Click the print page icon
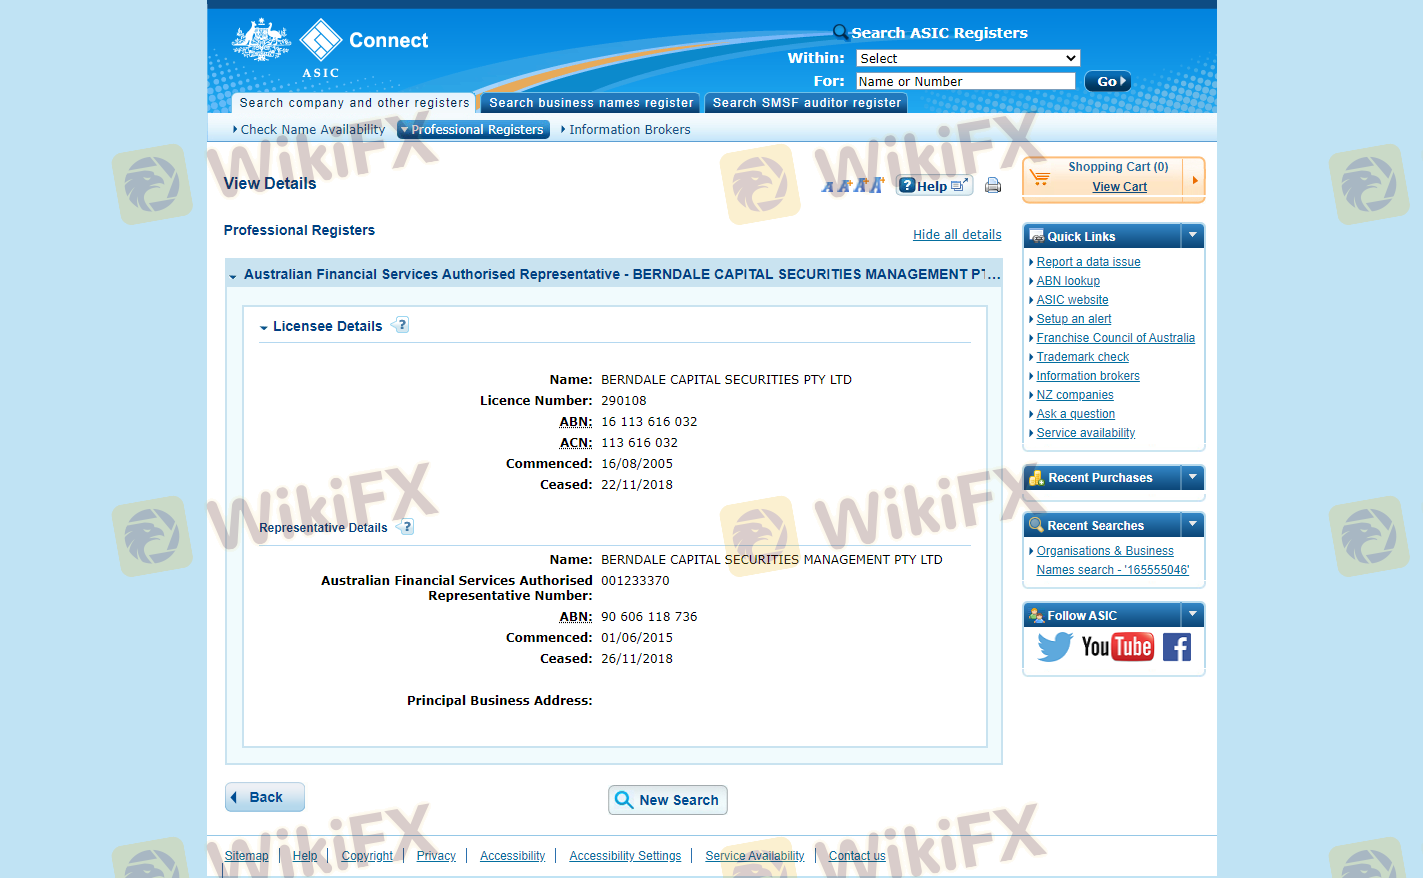 pyautogui.click(x=992, y=185)
